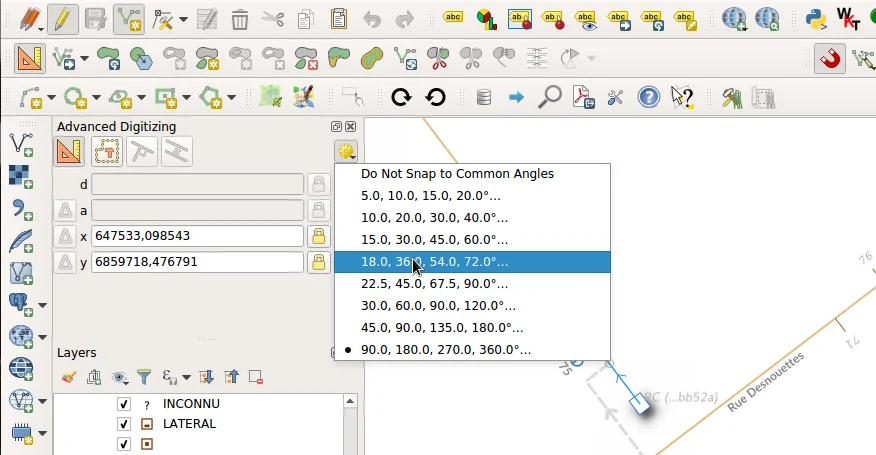The height and width of the screenshot is (455, 876).
Task: Click the magnifying glass icon
Action: 549,97
